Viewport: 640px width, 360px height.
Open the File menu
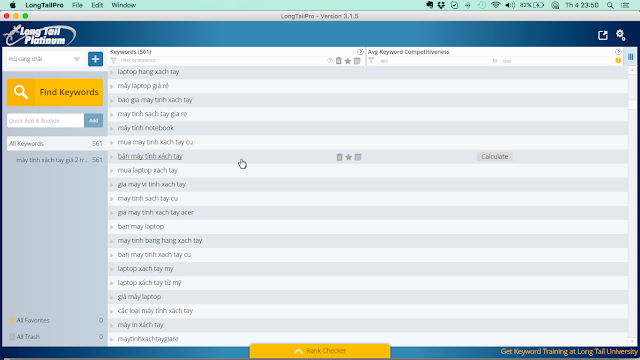coord(77,5)
